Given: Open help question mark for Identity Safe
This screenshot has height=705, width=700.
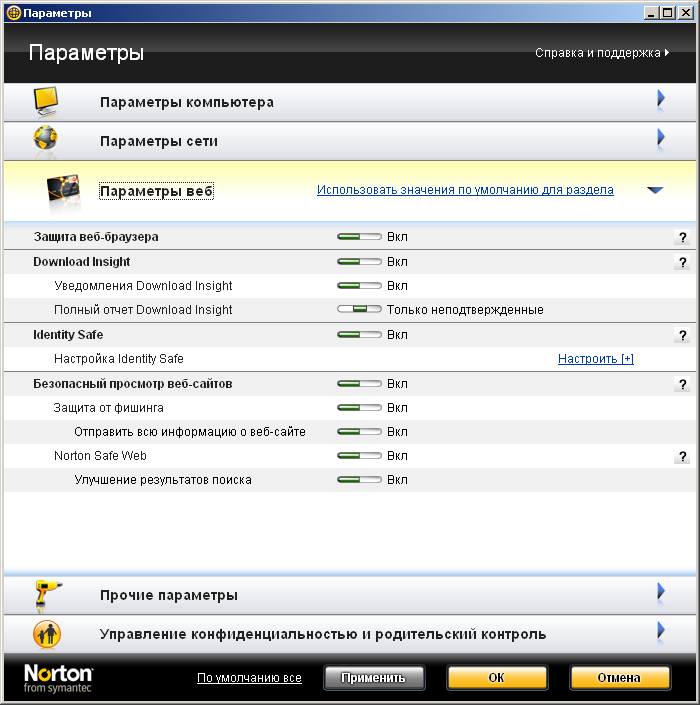Looking at the screenshot, I should tap(682, 335).
